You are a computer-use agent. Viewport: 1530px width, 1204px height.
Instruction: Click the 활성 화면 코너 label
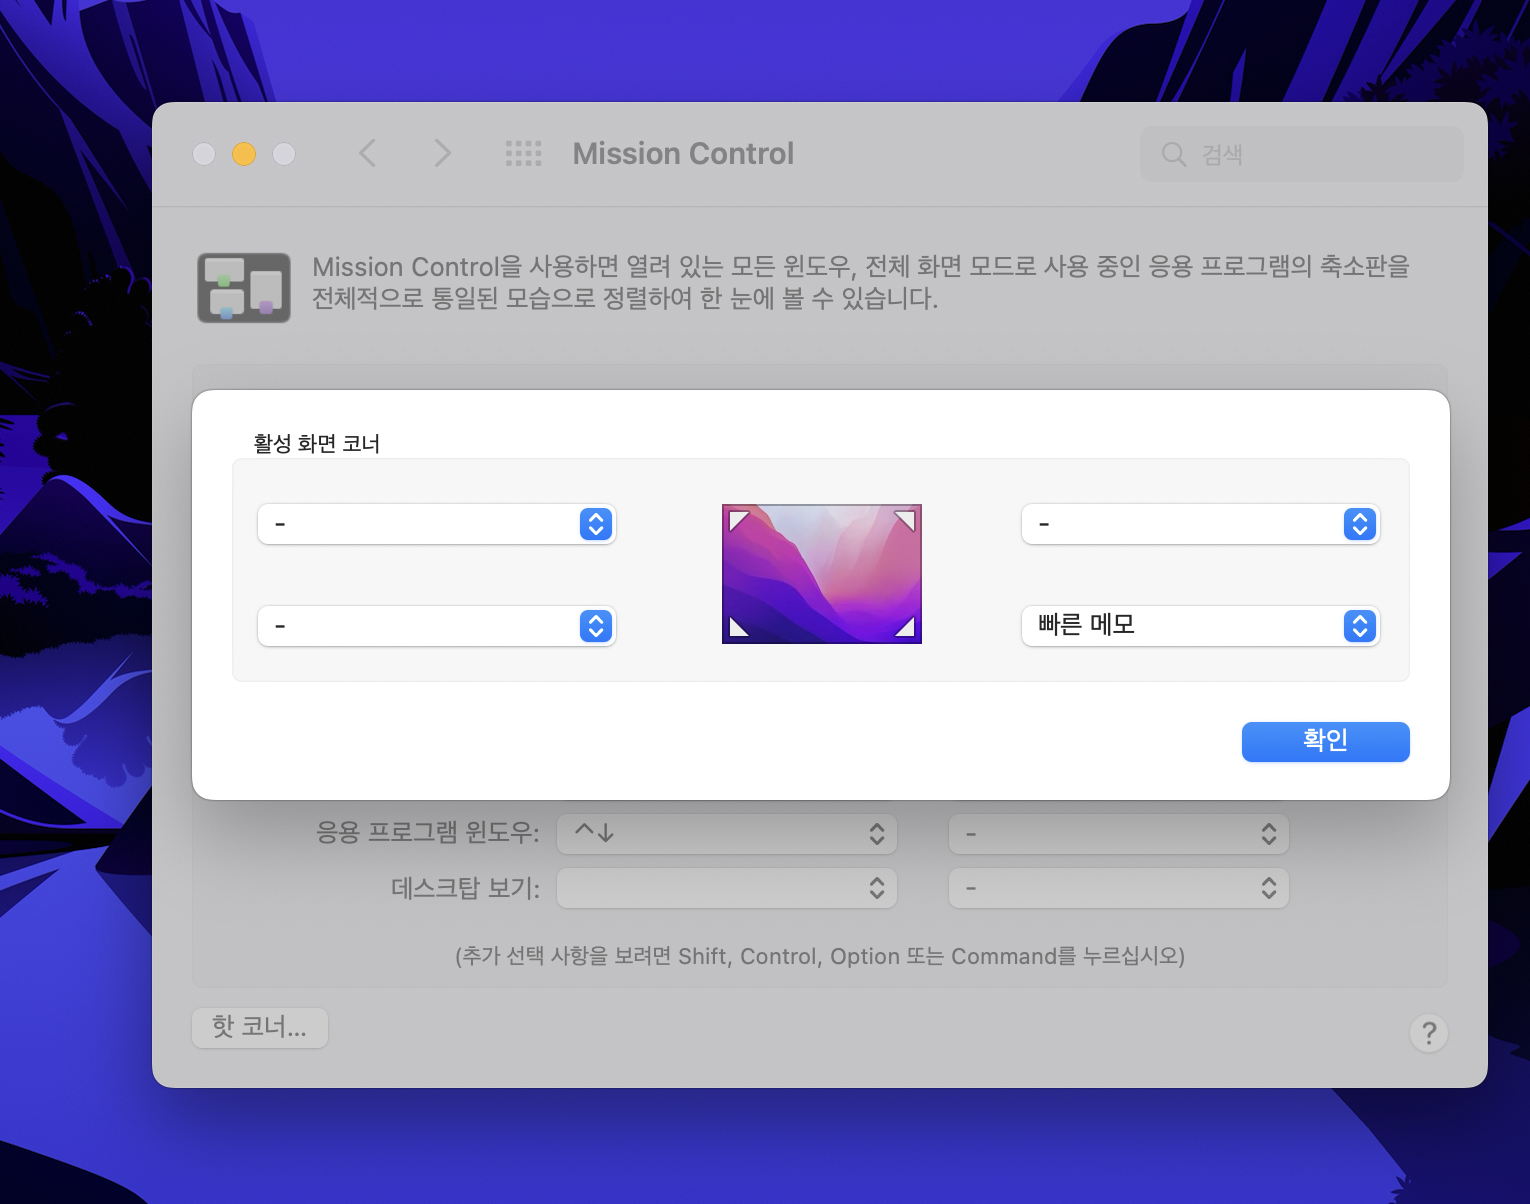[x=317, y=443]
